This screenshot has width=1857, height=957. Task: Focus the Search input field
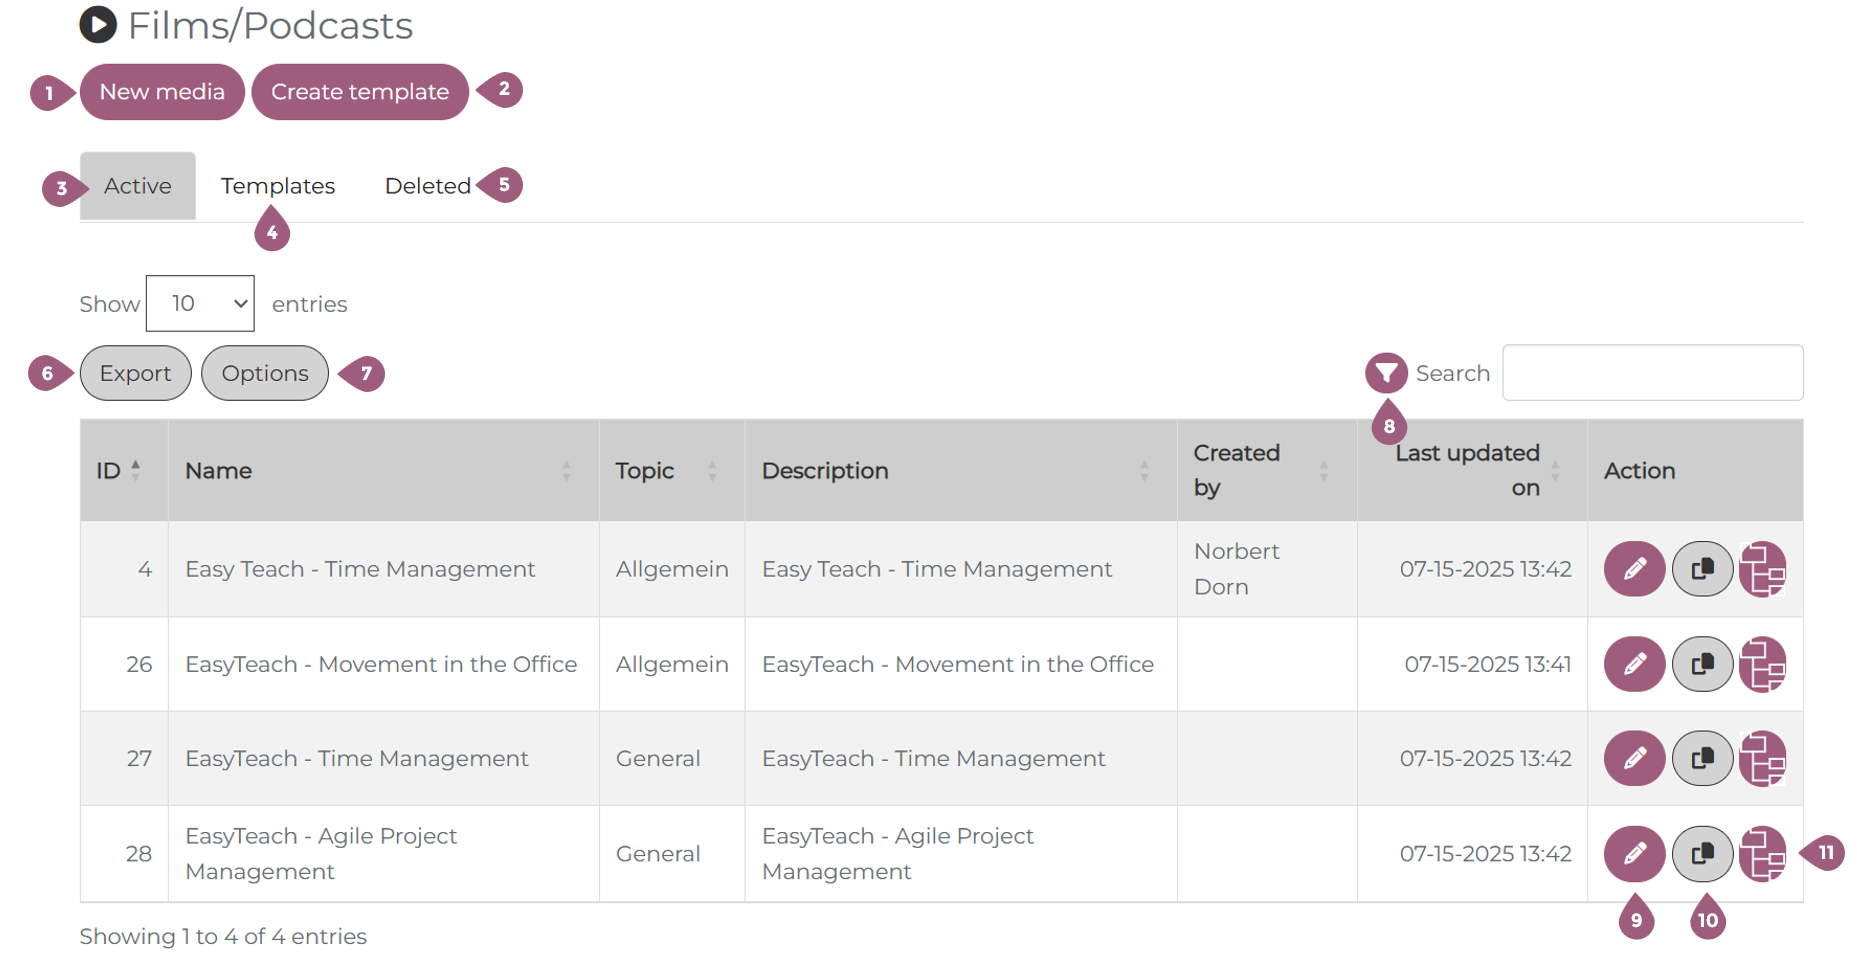pos(1652,373)
